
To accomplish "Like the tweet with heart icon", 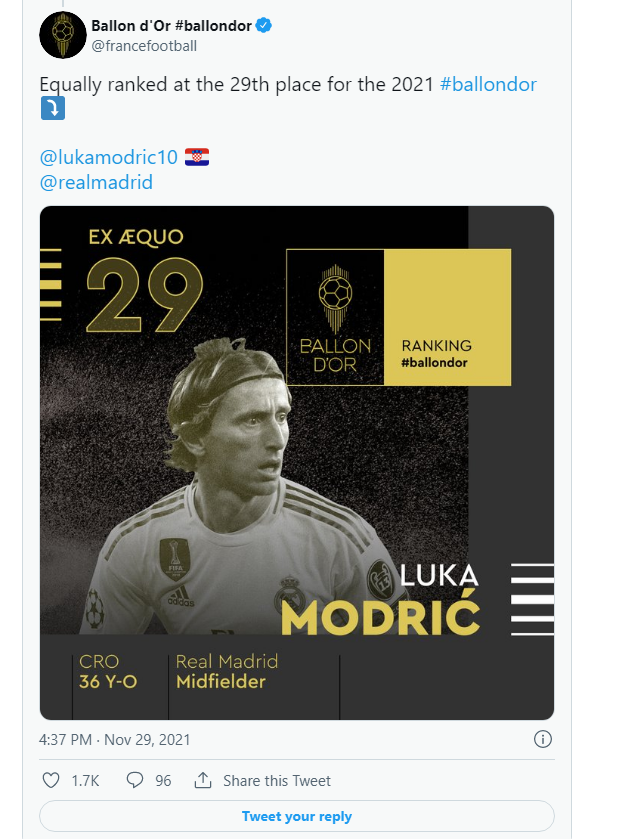I will pos(51,780).
